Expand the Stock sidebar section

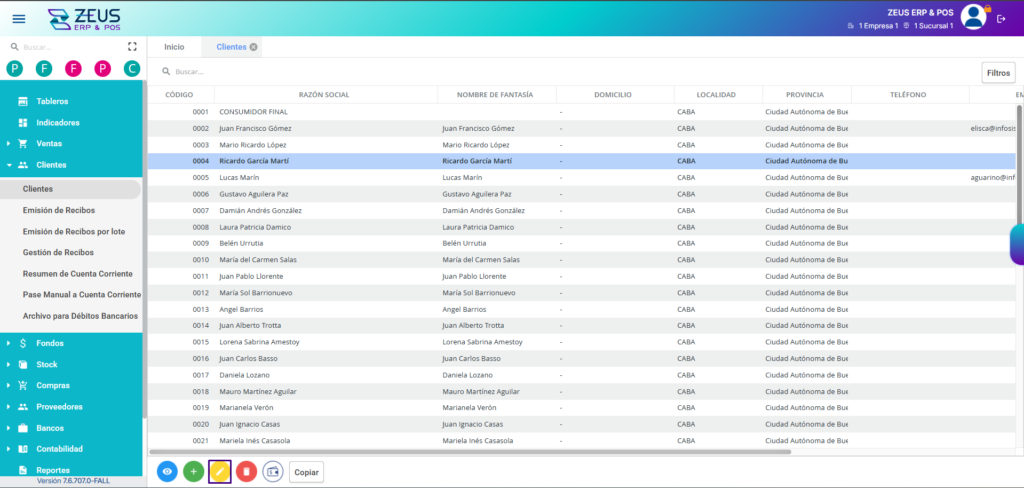(47, 364)
